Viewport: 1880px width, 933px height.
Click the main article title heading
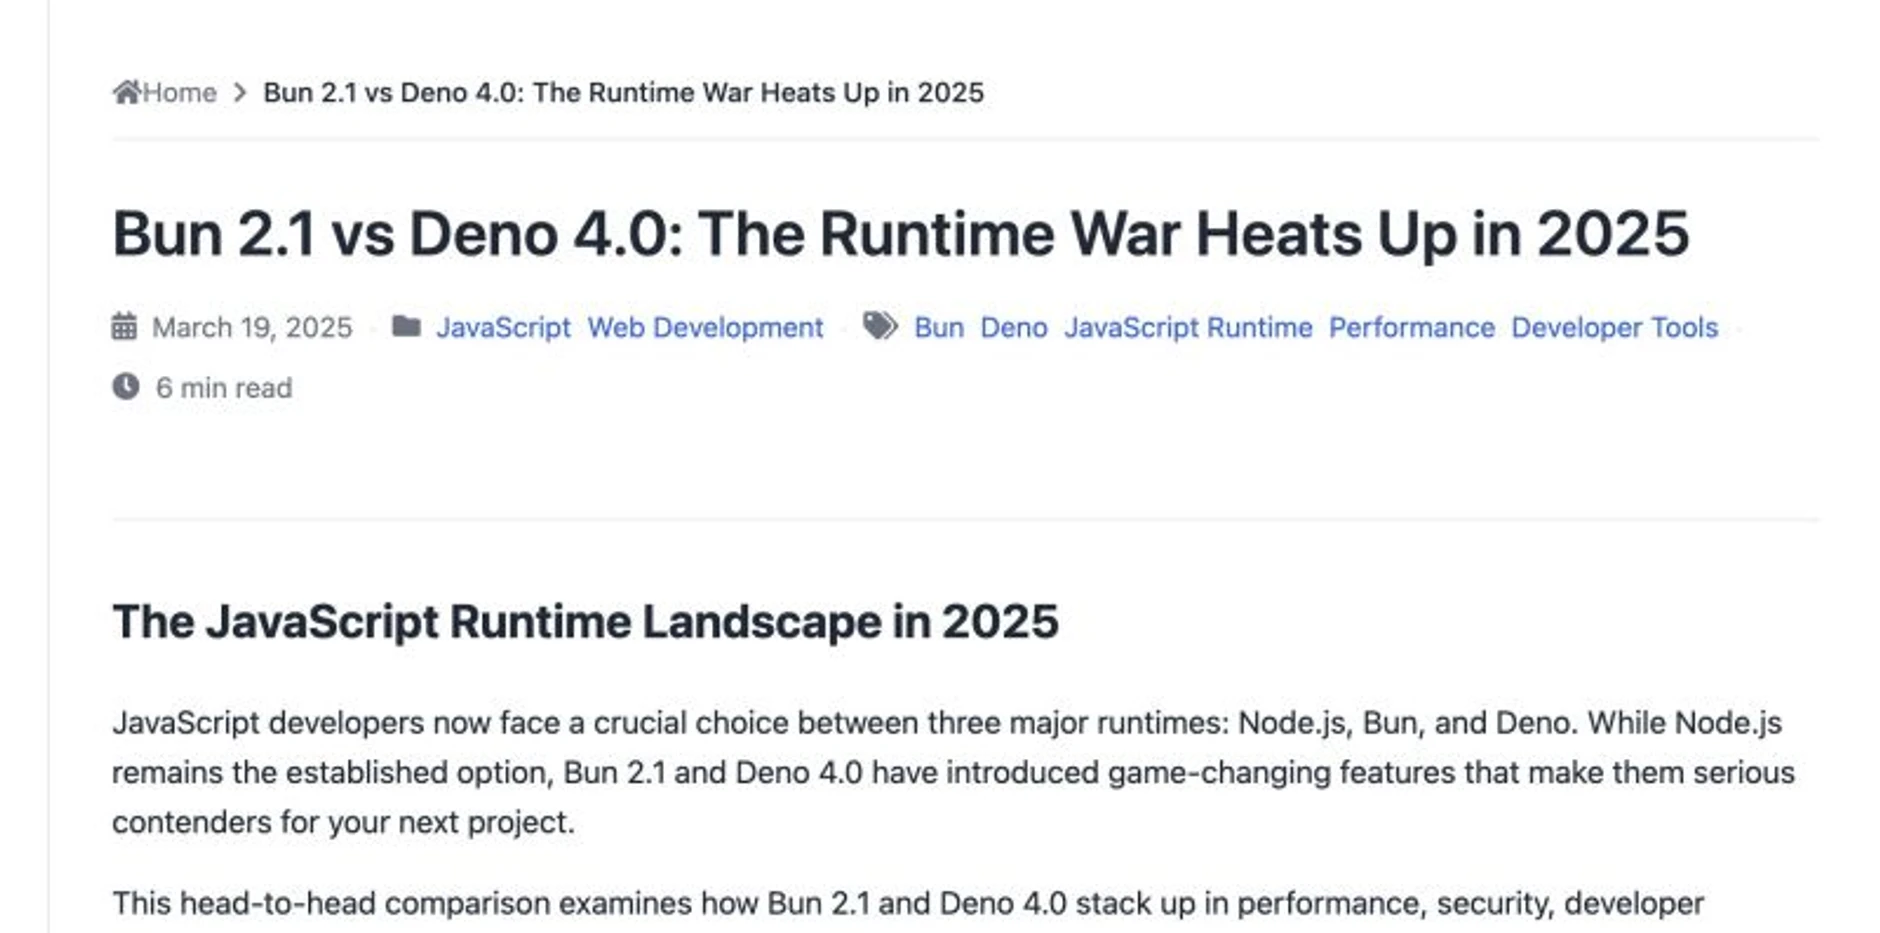tap(901, 234)
